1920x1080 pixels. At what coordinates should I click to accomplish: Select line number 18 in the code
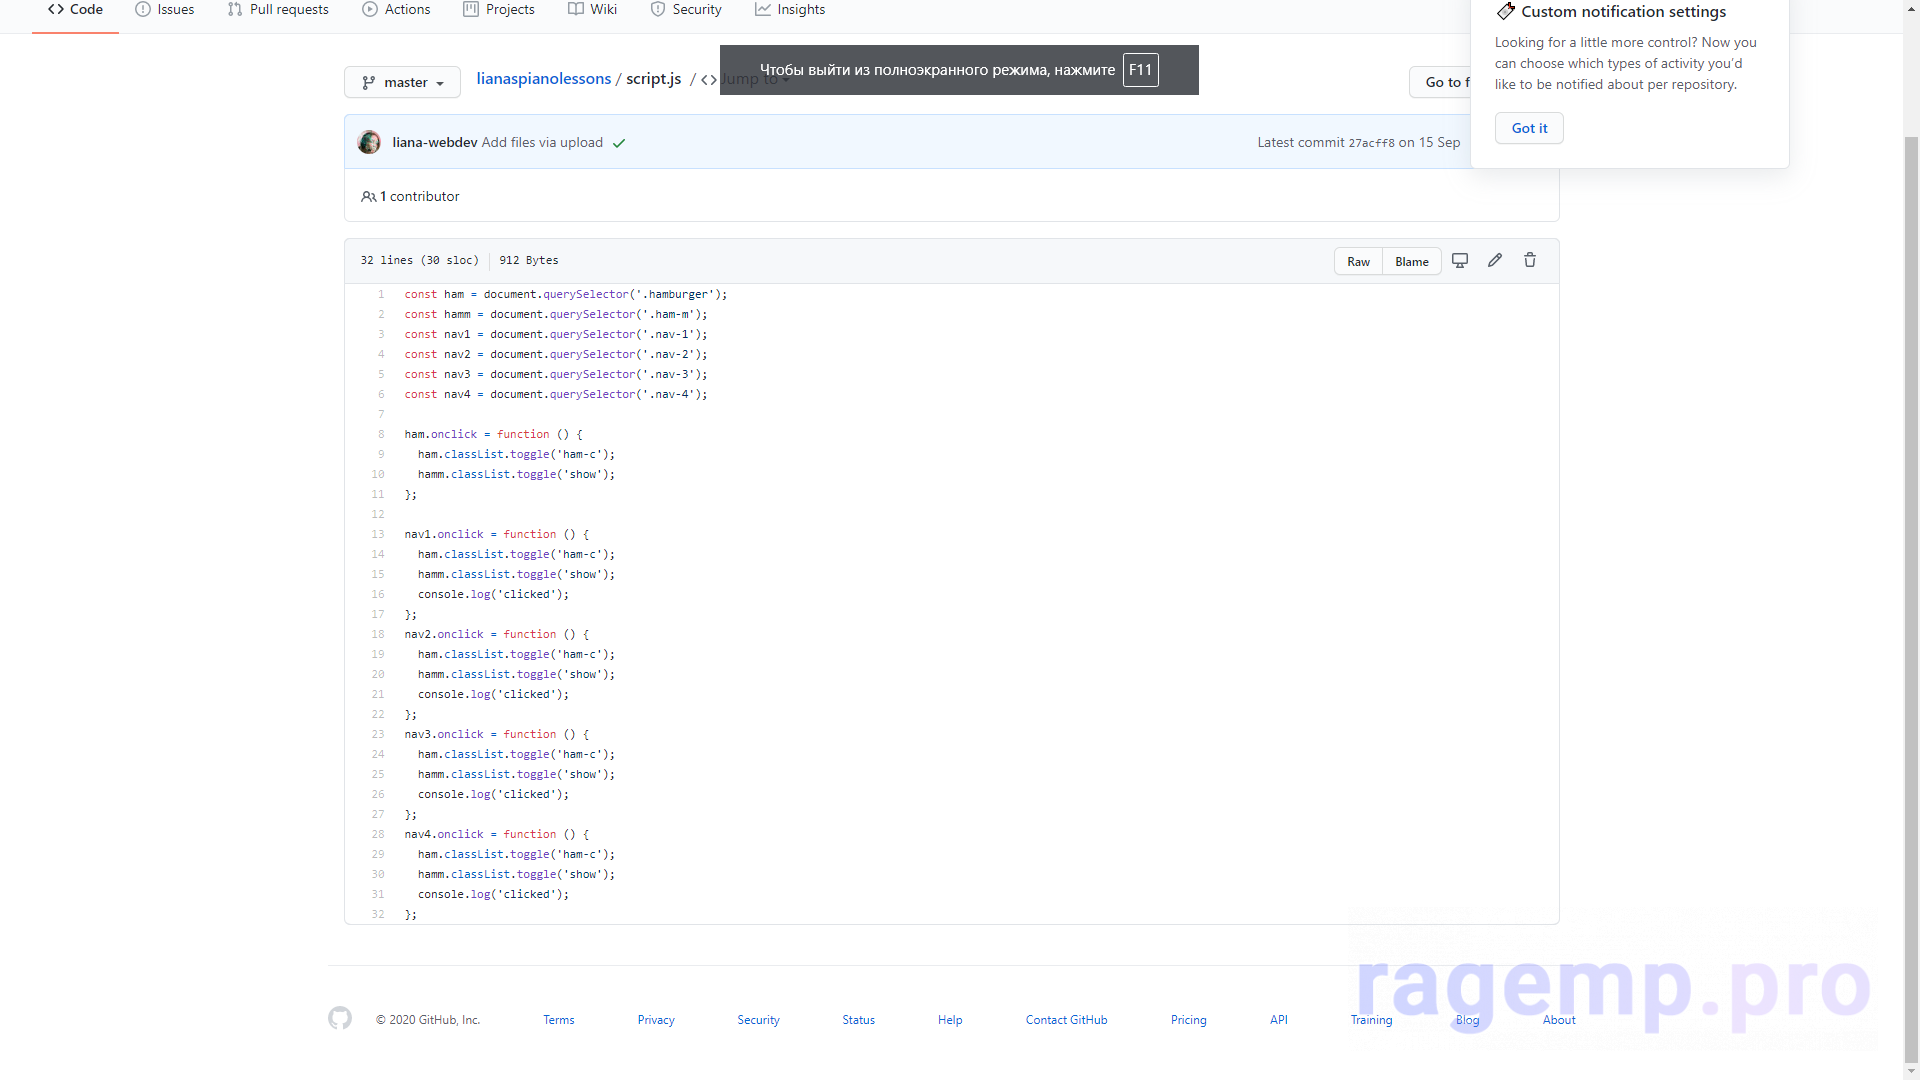378,634
